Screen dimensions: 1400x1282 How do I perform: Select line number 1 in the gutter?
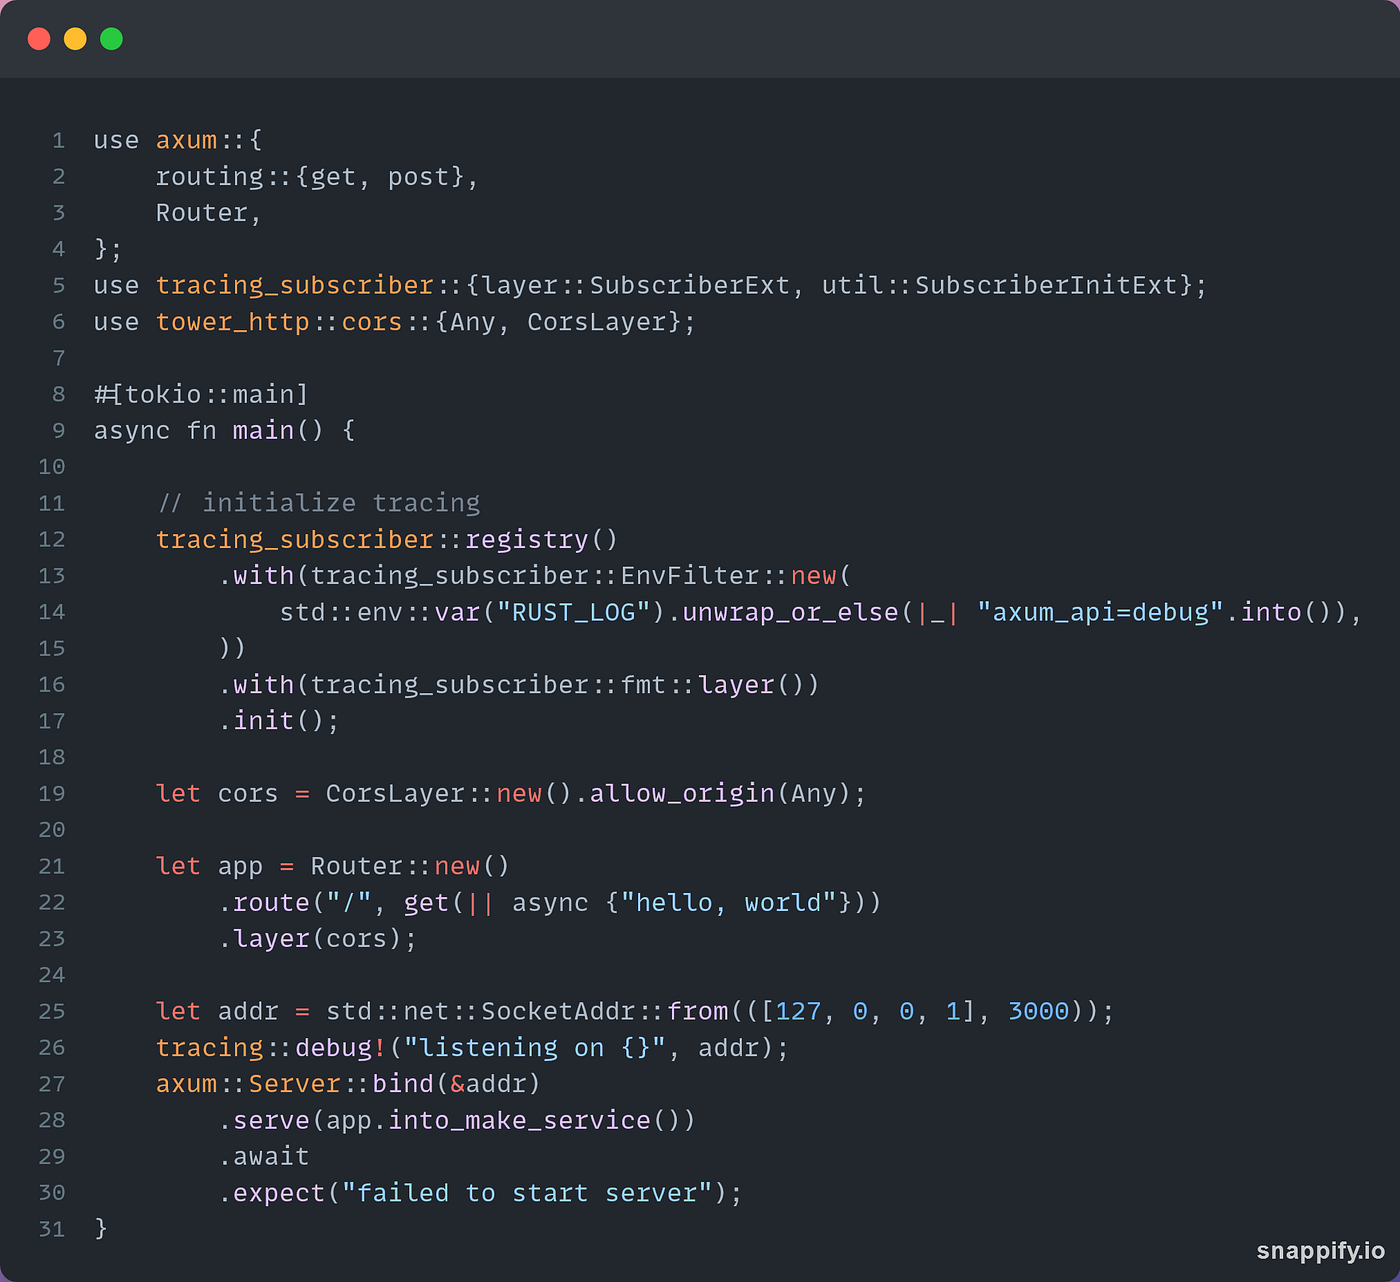[x=57, y=140]
